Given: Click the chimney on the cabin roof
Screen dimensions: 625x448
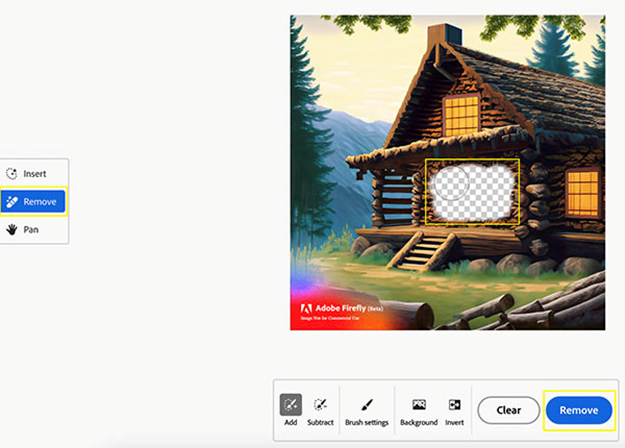Looking at the screenshot, I should point(444,37).
